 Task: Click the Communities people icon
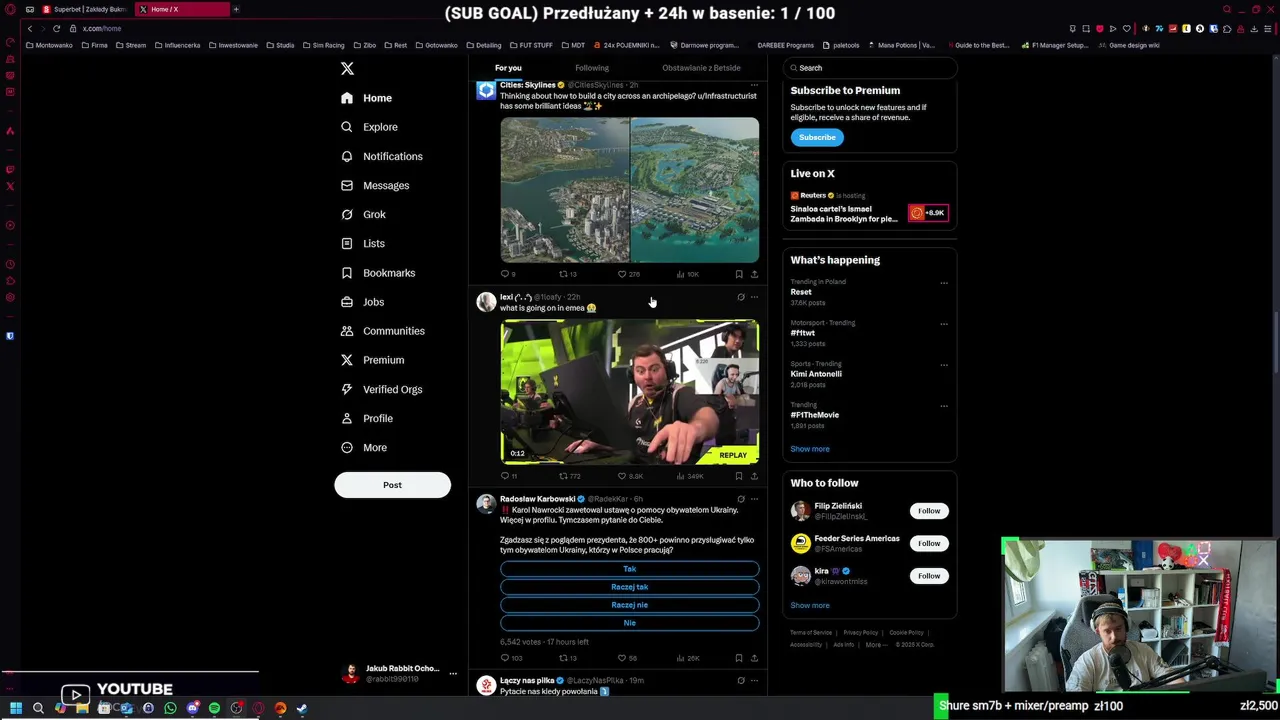pos(347,331)
